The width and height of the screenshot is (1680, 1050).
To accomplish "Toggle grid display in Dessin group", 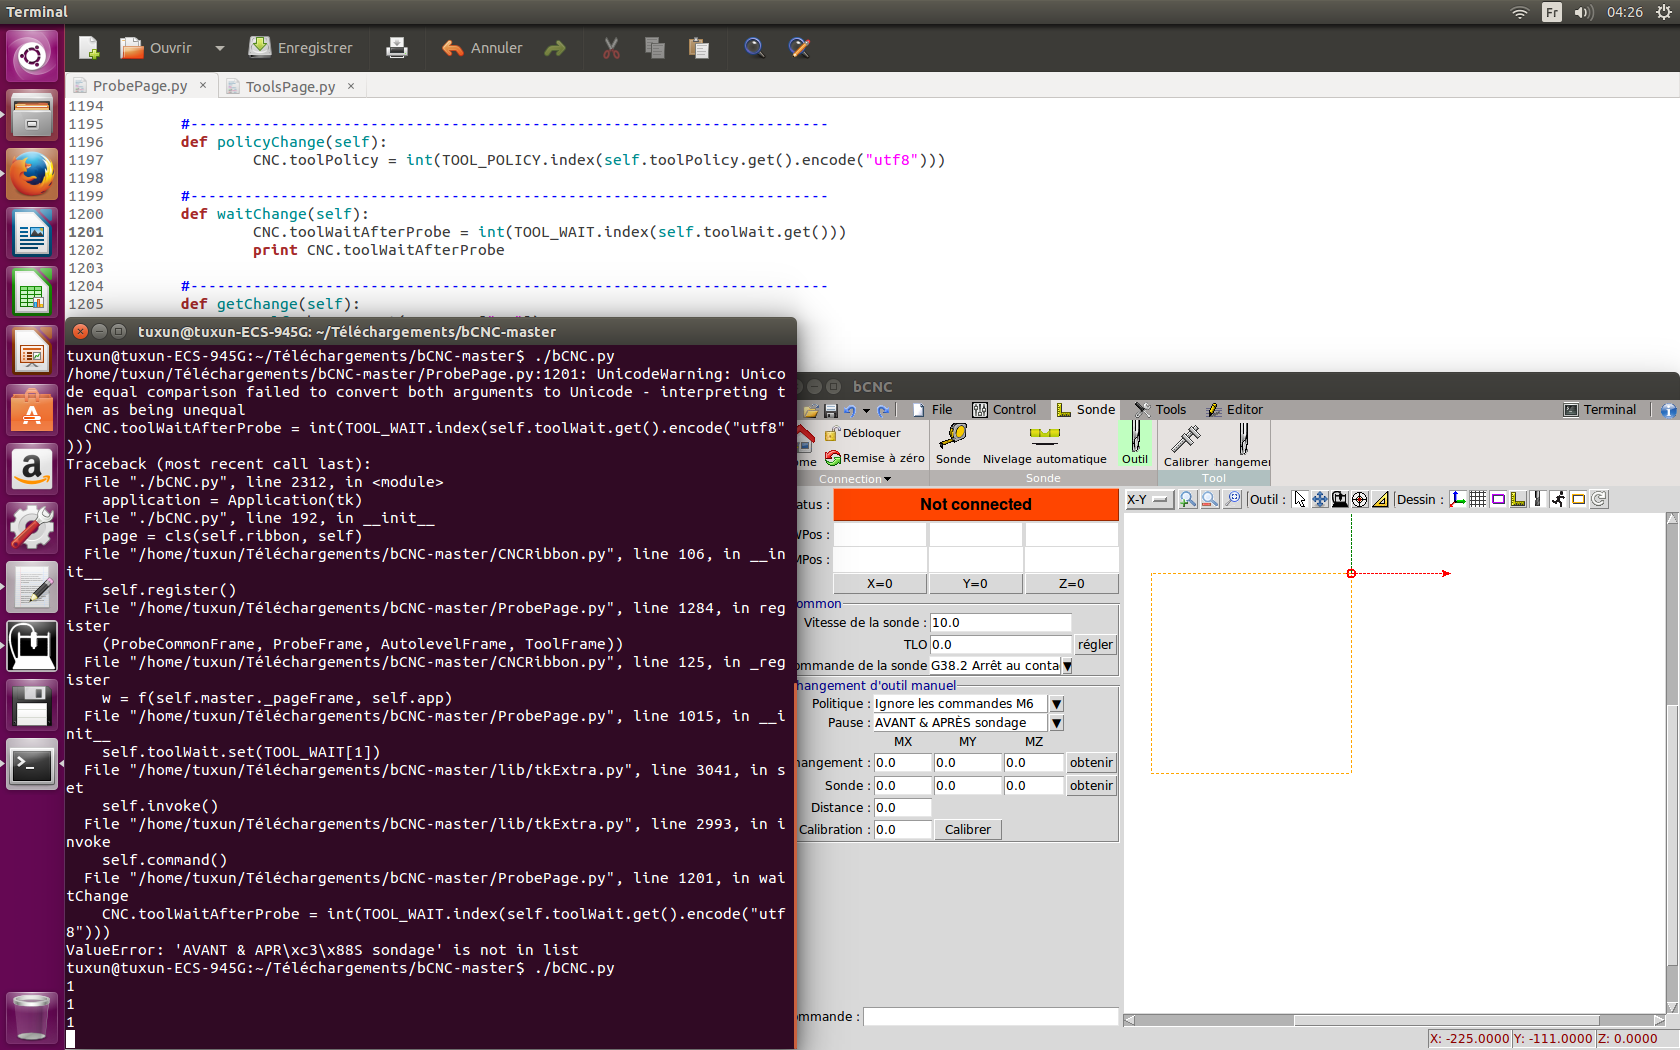I will (1478, 499).
